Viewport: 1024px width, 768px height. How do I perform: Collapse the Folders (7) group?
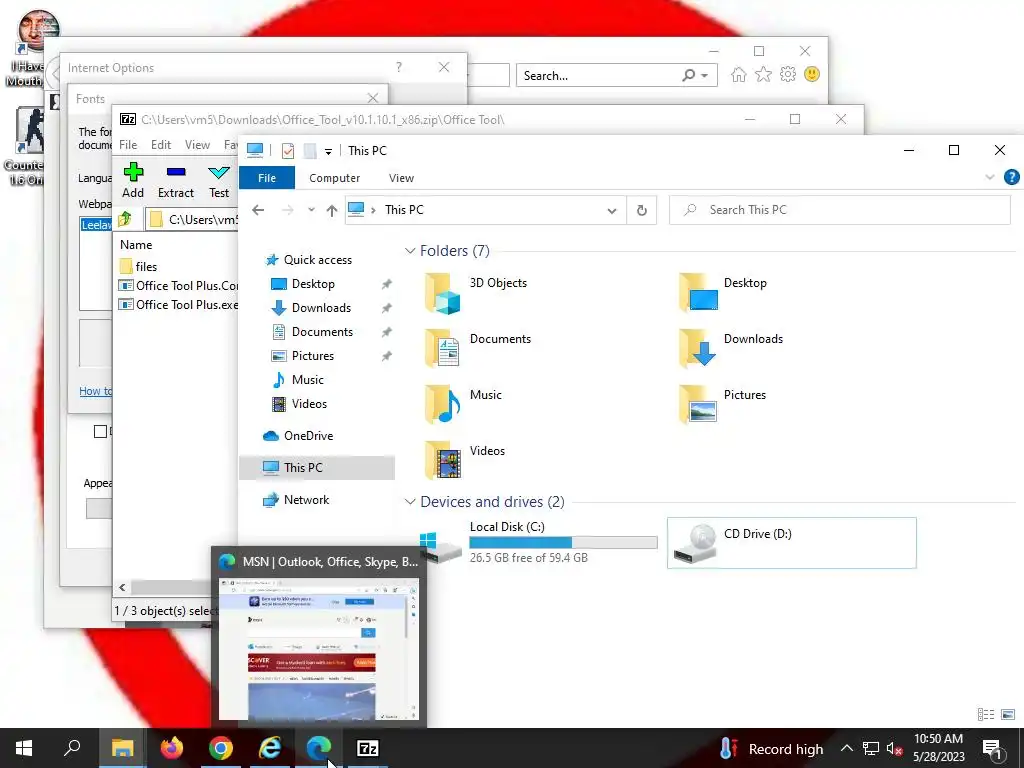(x=410, y=251)
